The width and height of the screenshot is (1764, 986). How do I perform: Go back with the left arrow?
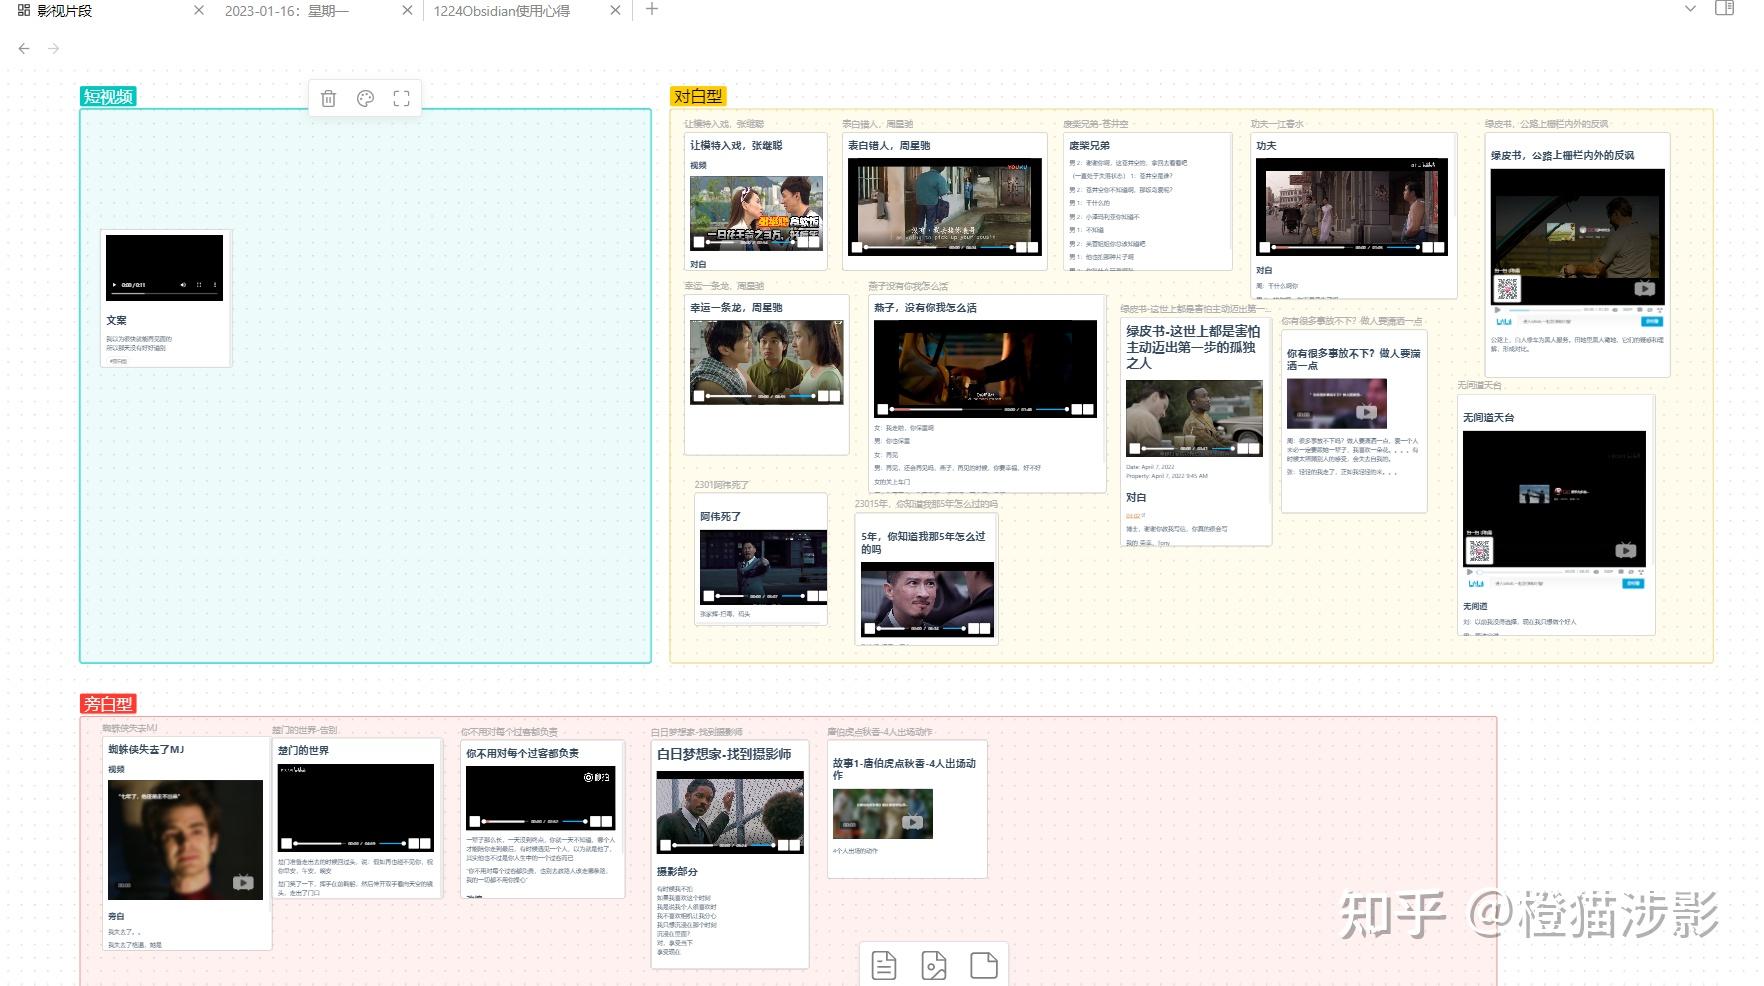tap(24, 48)
